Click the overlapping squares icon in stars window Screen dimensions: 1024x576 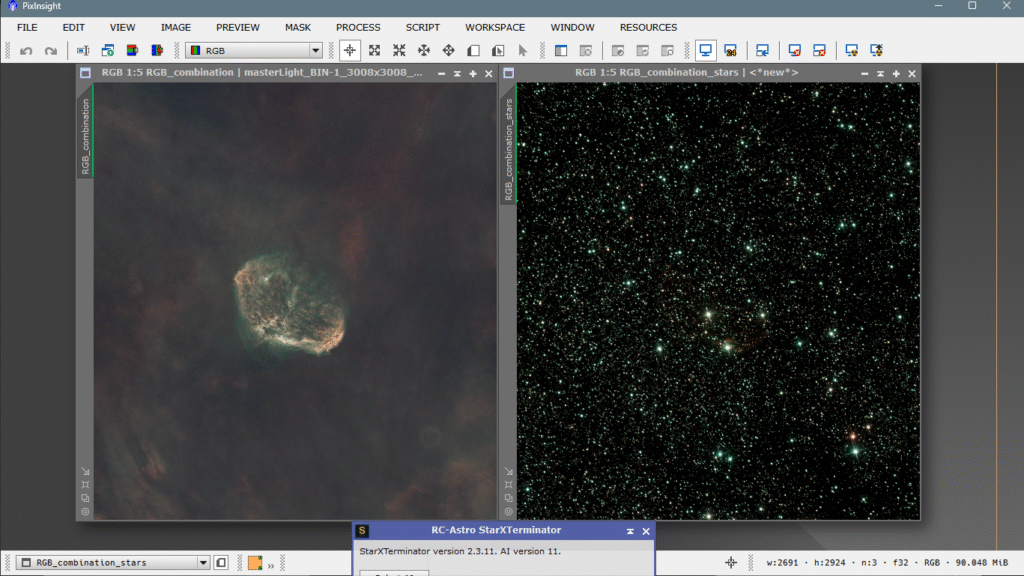coord(509,498)
